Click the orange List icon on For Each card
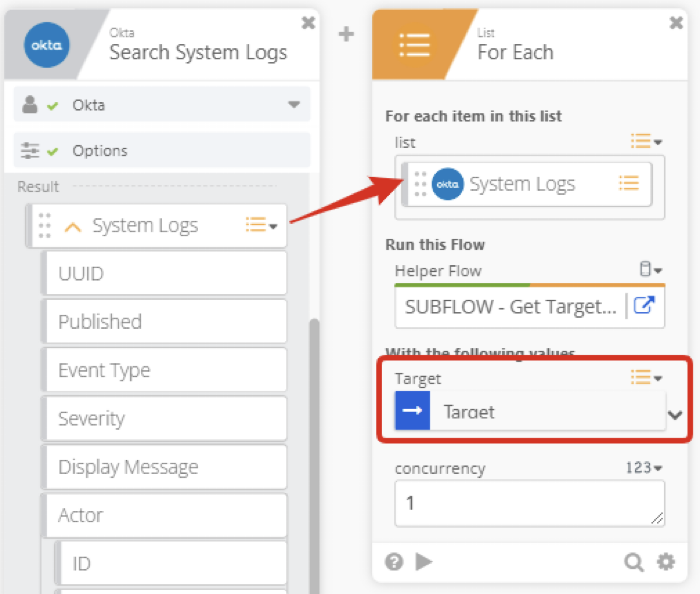This screenshot has height=594, width=700. pyautogui.click(x=414, y=45)
